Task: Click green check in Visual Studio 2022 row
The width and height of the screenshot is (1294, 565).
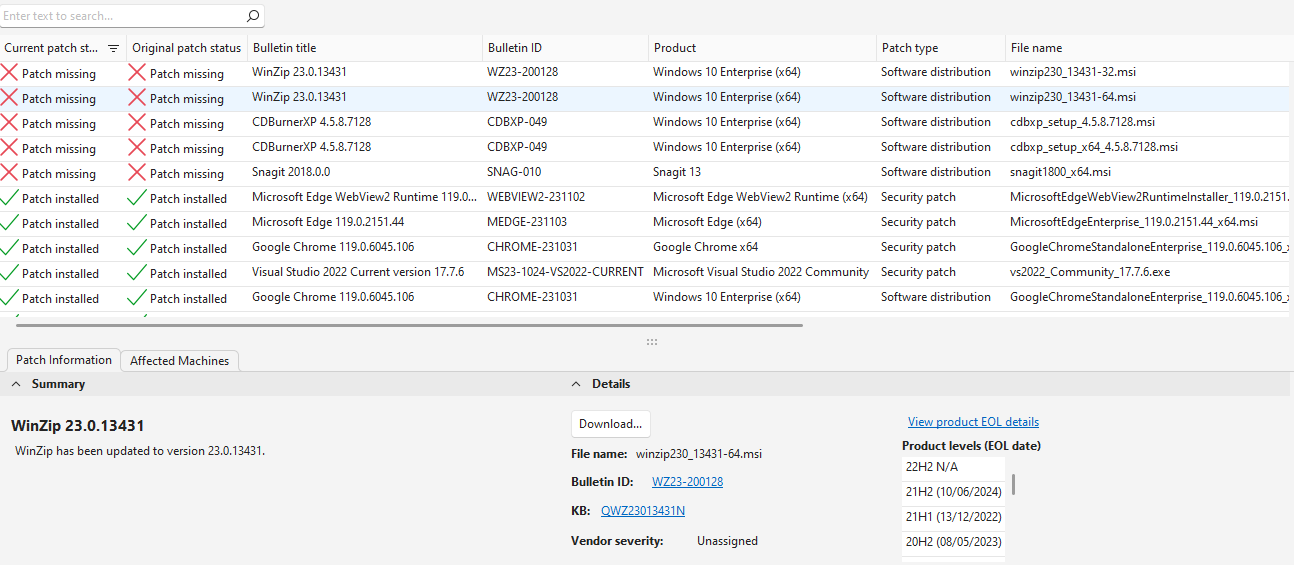Action: pyautogui.click(x=10, y=272)
